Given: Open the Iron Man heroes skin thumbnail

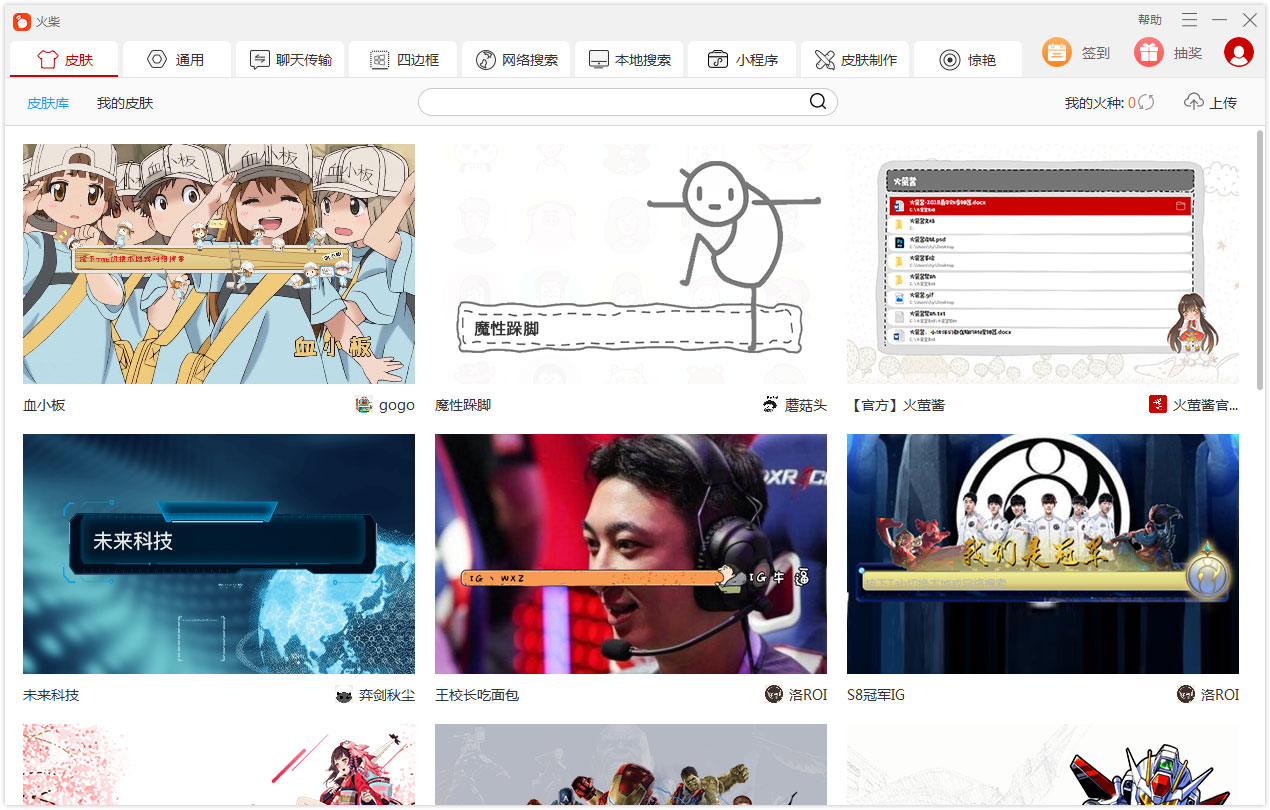Looking at the screenshot, I should (x=631, y=765).
